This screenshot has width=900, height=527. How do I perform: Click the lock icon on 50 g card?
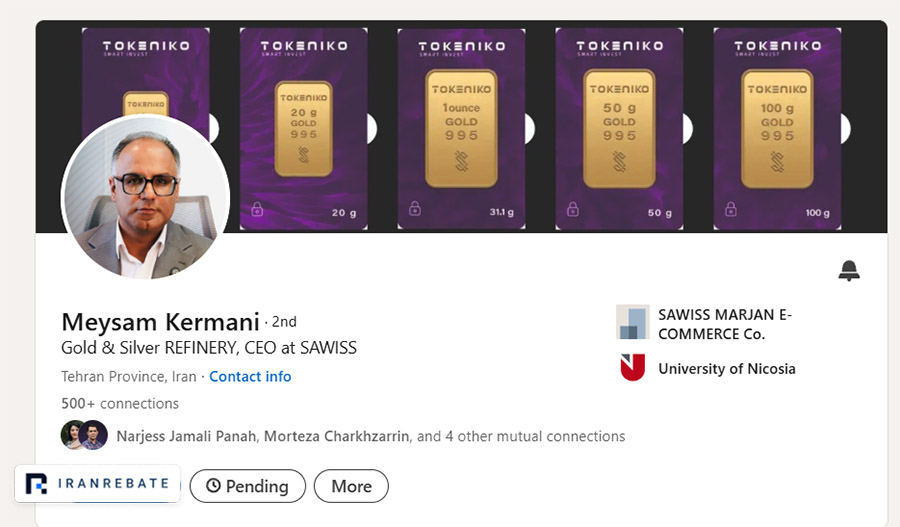573,209
